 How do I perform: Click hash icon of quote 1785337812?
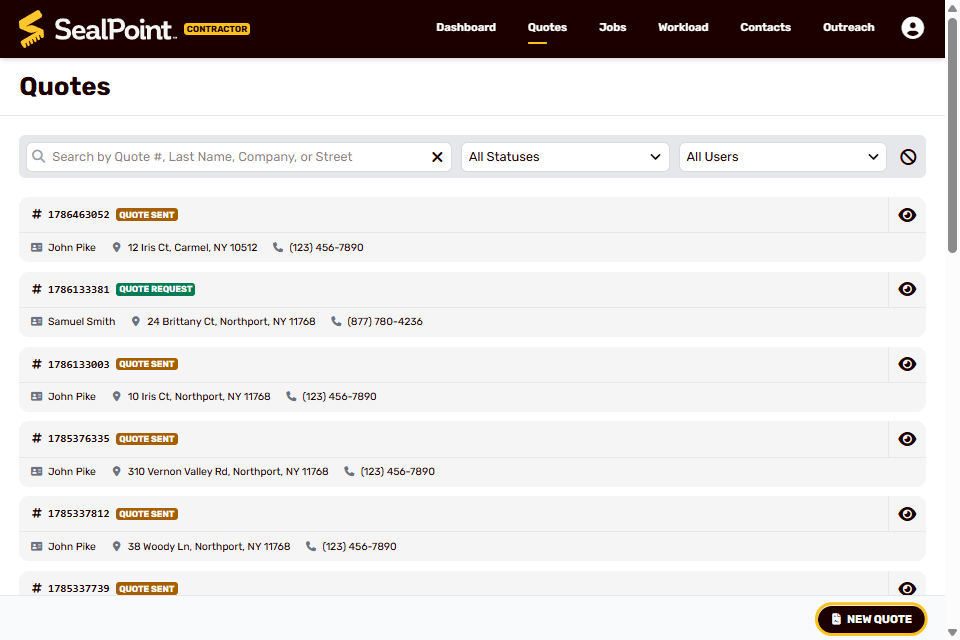[37, 513]
